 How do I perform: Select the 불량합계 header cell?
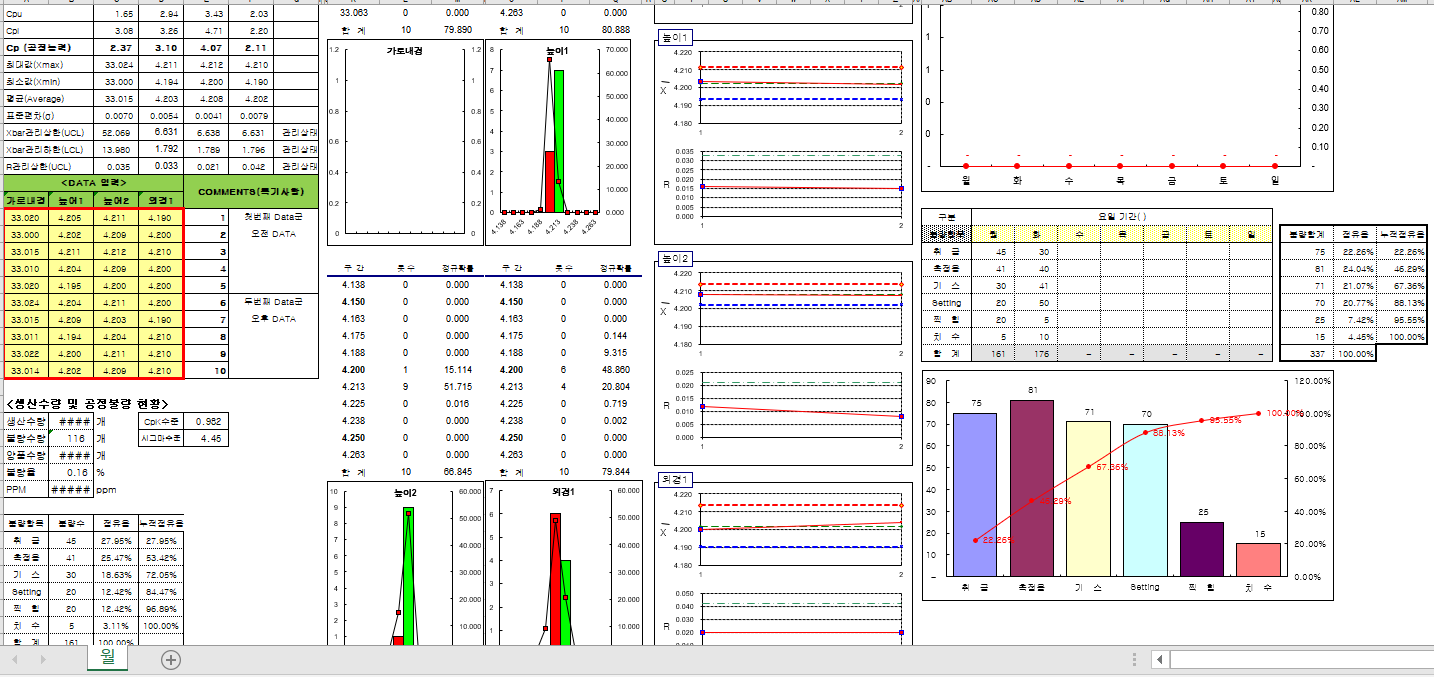click(1304, 233)
